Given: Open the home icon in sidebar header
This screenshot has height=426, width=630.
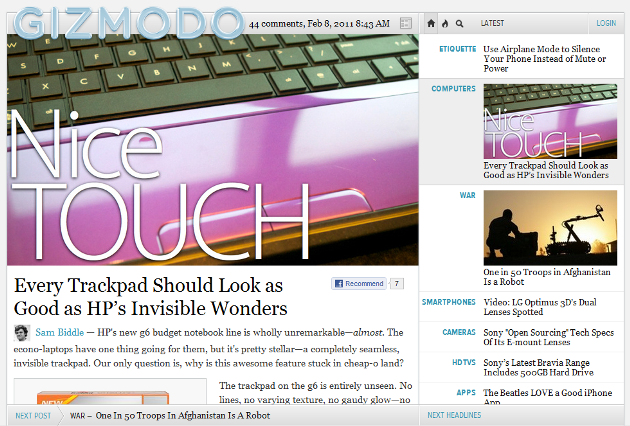Looking at the screenshot, I should (x=431, y=23).
